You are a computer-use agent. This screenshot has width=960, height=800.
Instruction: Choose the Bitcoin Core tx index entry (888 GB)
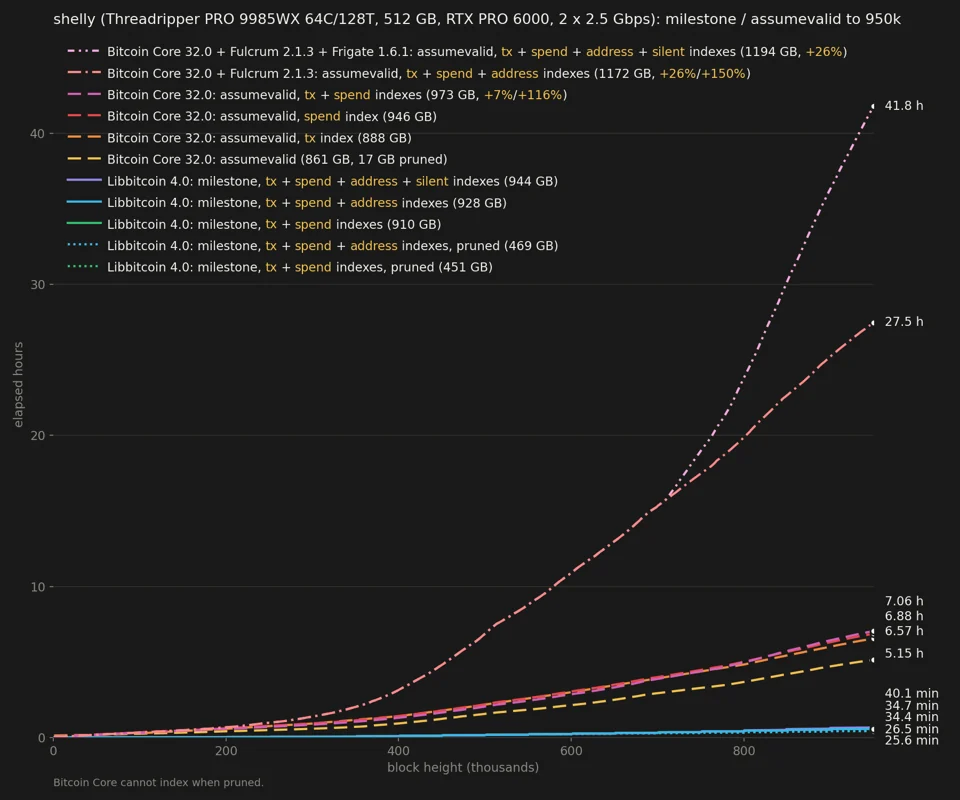tap(239, 138)
